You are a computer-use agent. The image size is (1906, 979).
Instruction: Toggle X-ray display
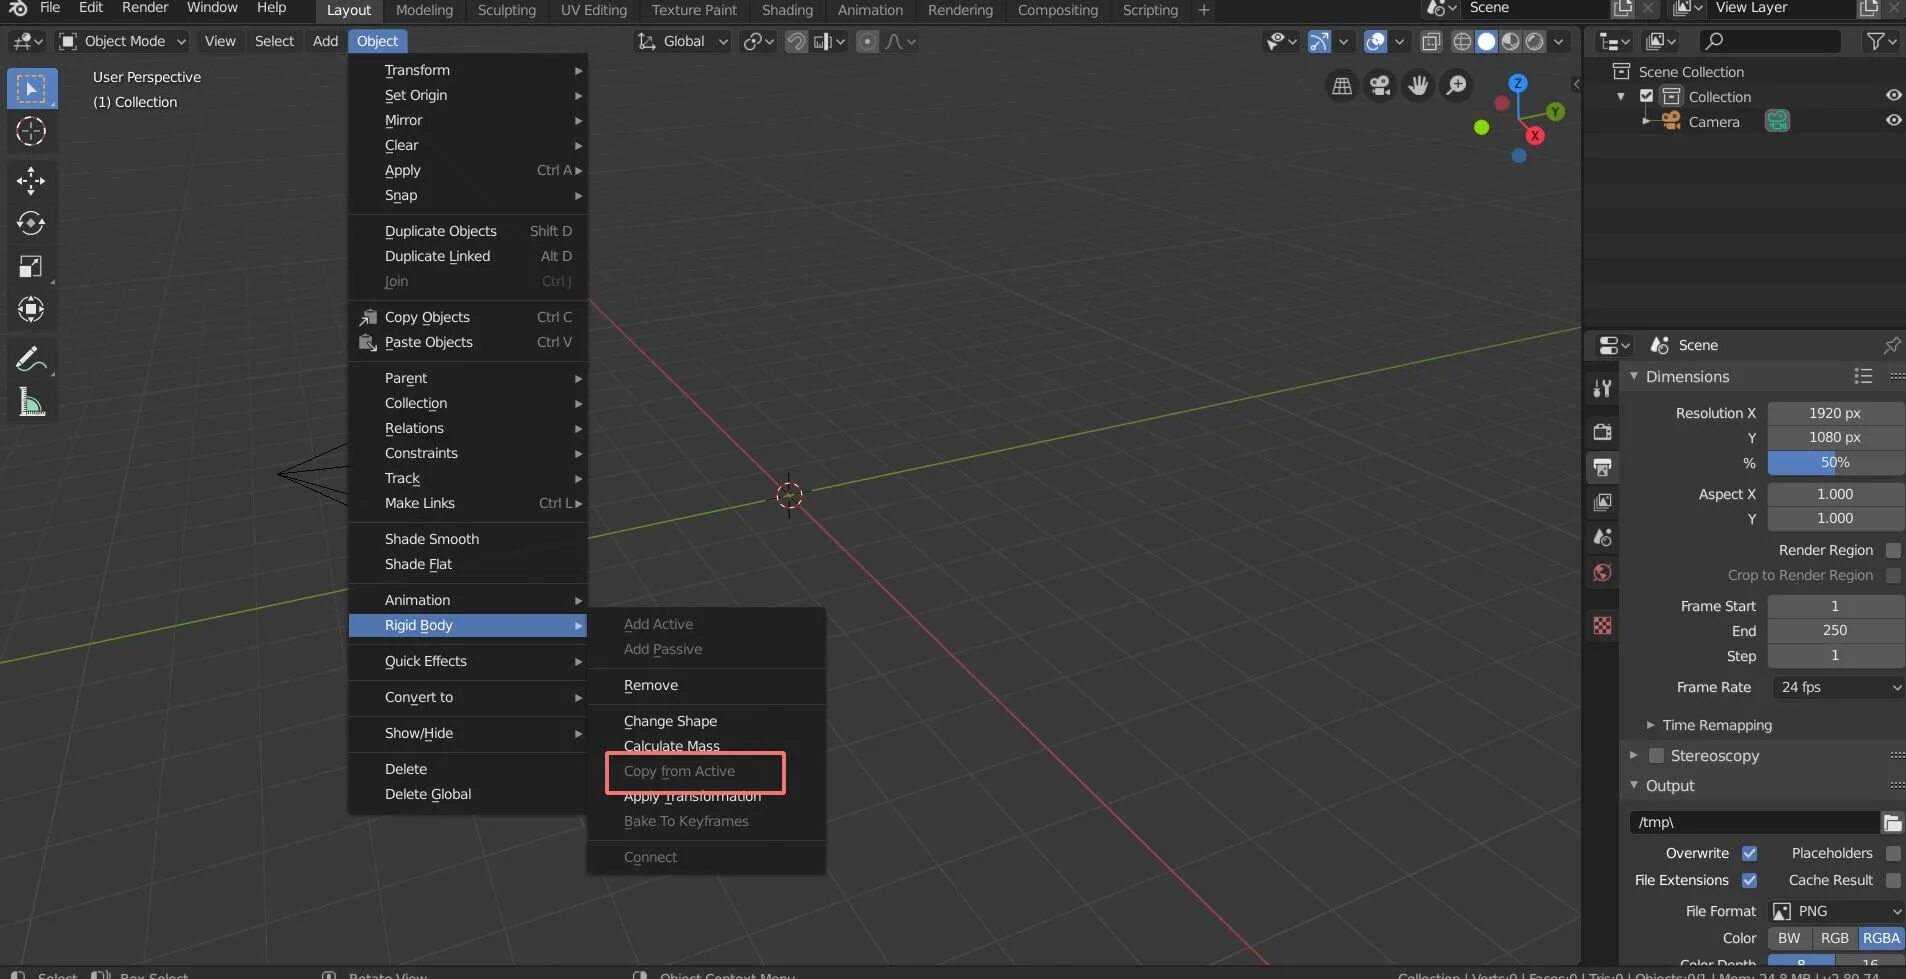point(1431,41)
